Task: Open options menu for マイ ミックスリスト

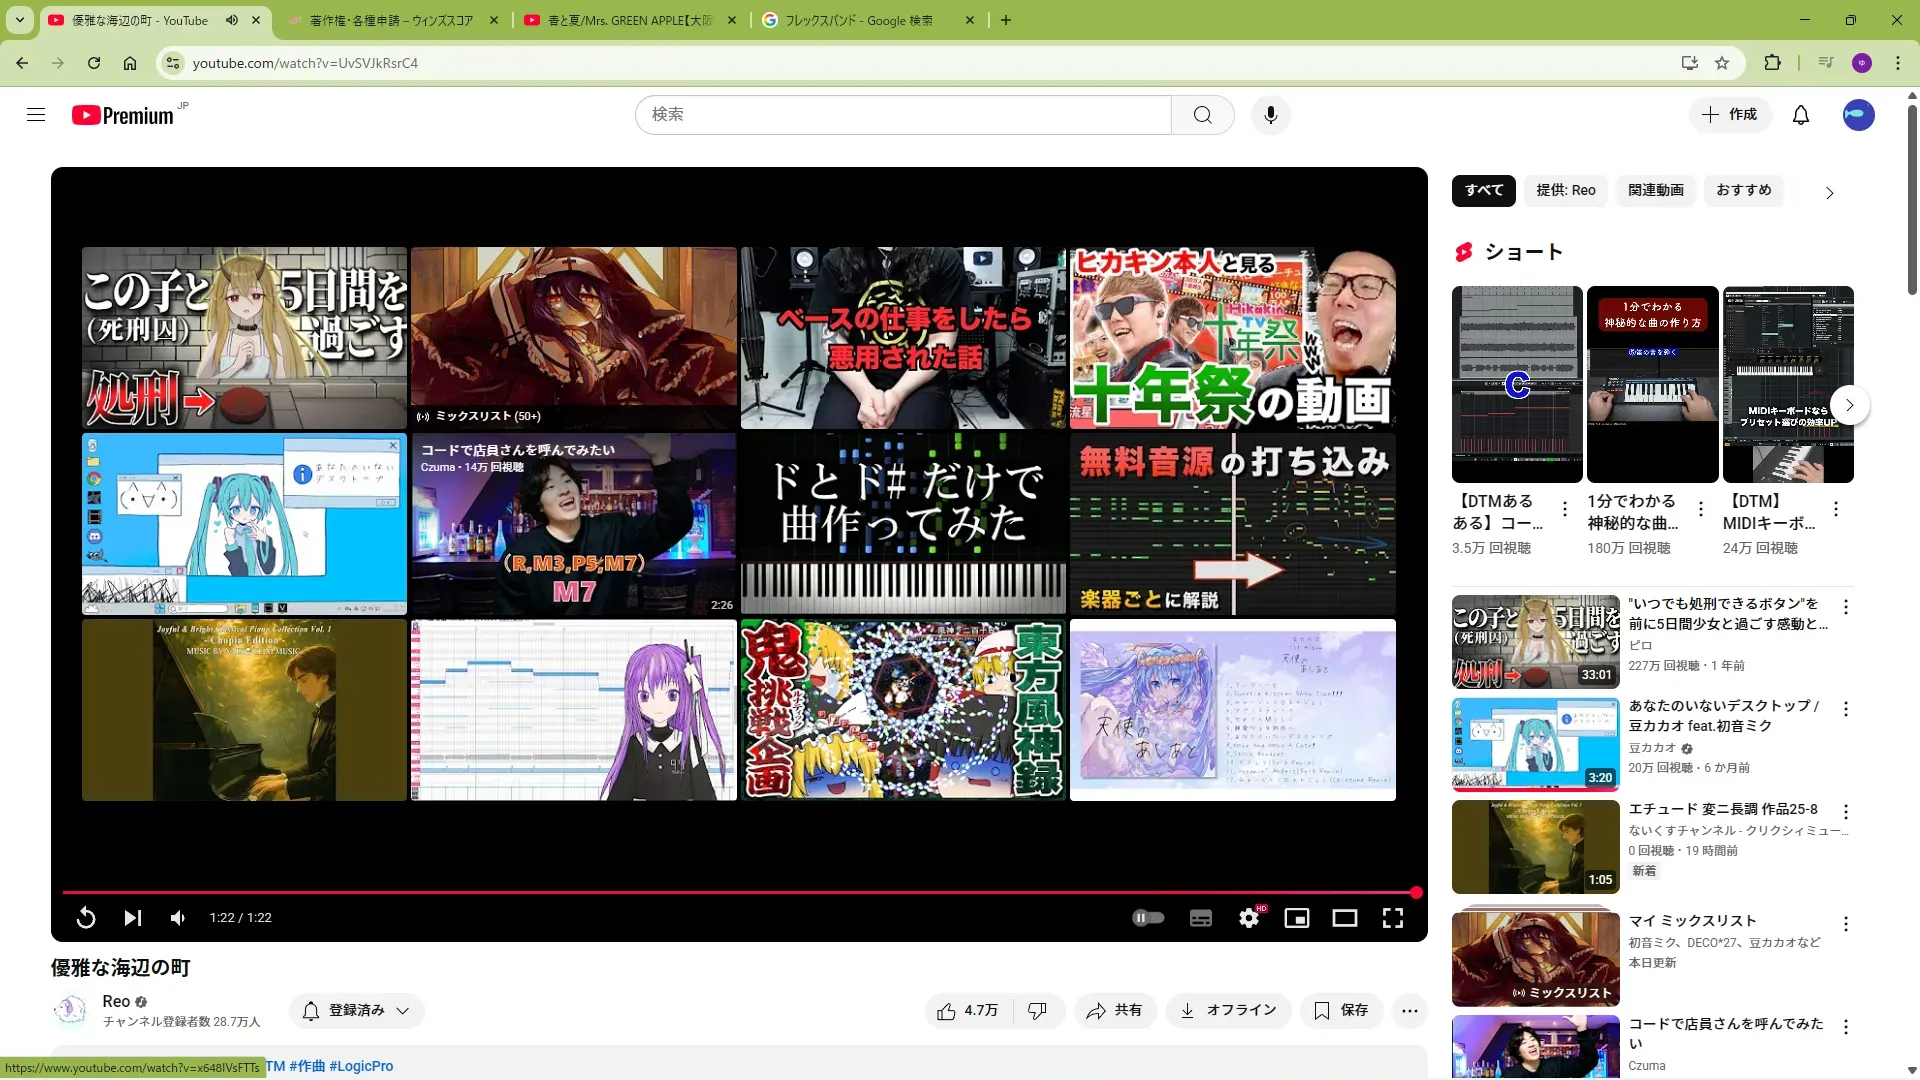Action: point(1846,924)
